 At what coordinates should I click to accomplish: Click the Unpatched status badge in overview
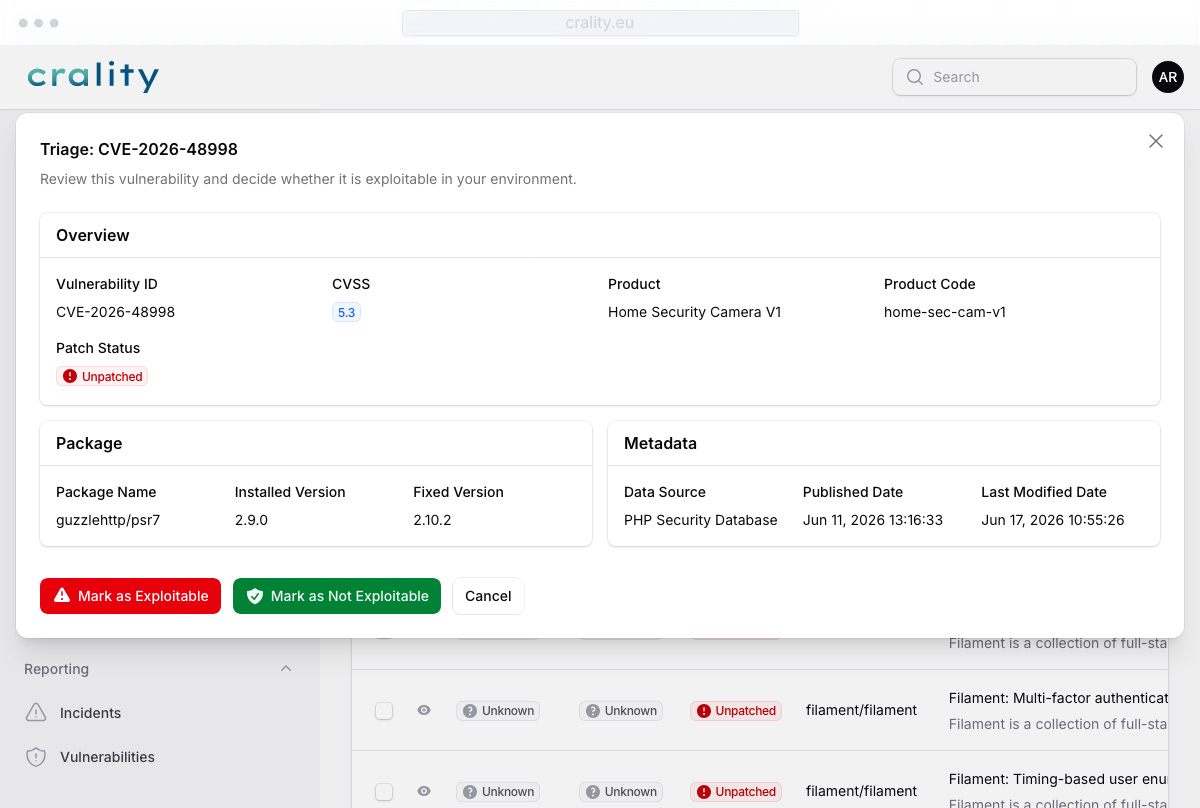coord(102,377)
